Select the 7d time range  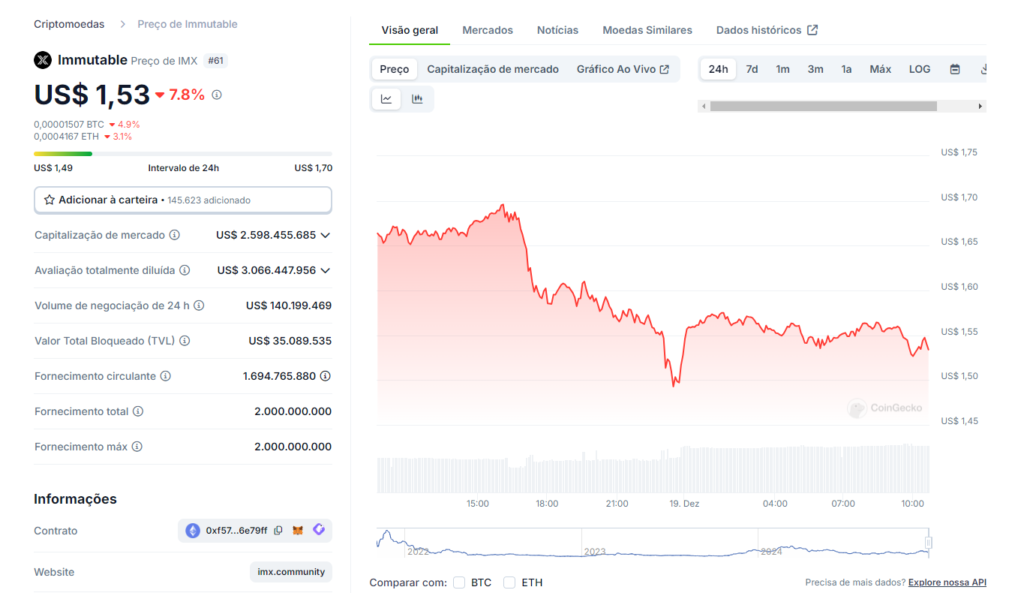pyautogui.click(x=752, y=69)
